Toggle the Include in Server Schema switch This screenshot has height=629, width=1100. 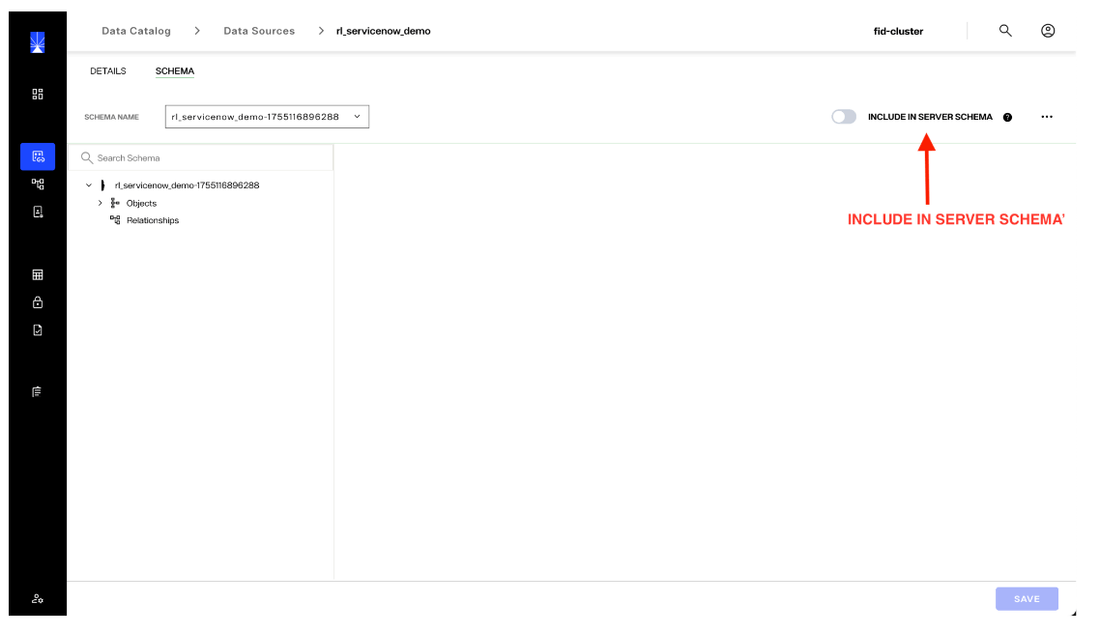(x=844, y=116)
